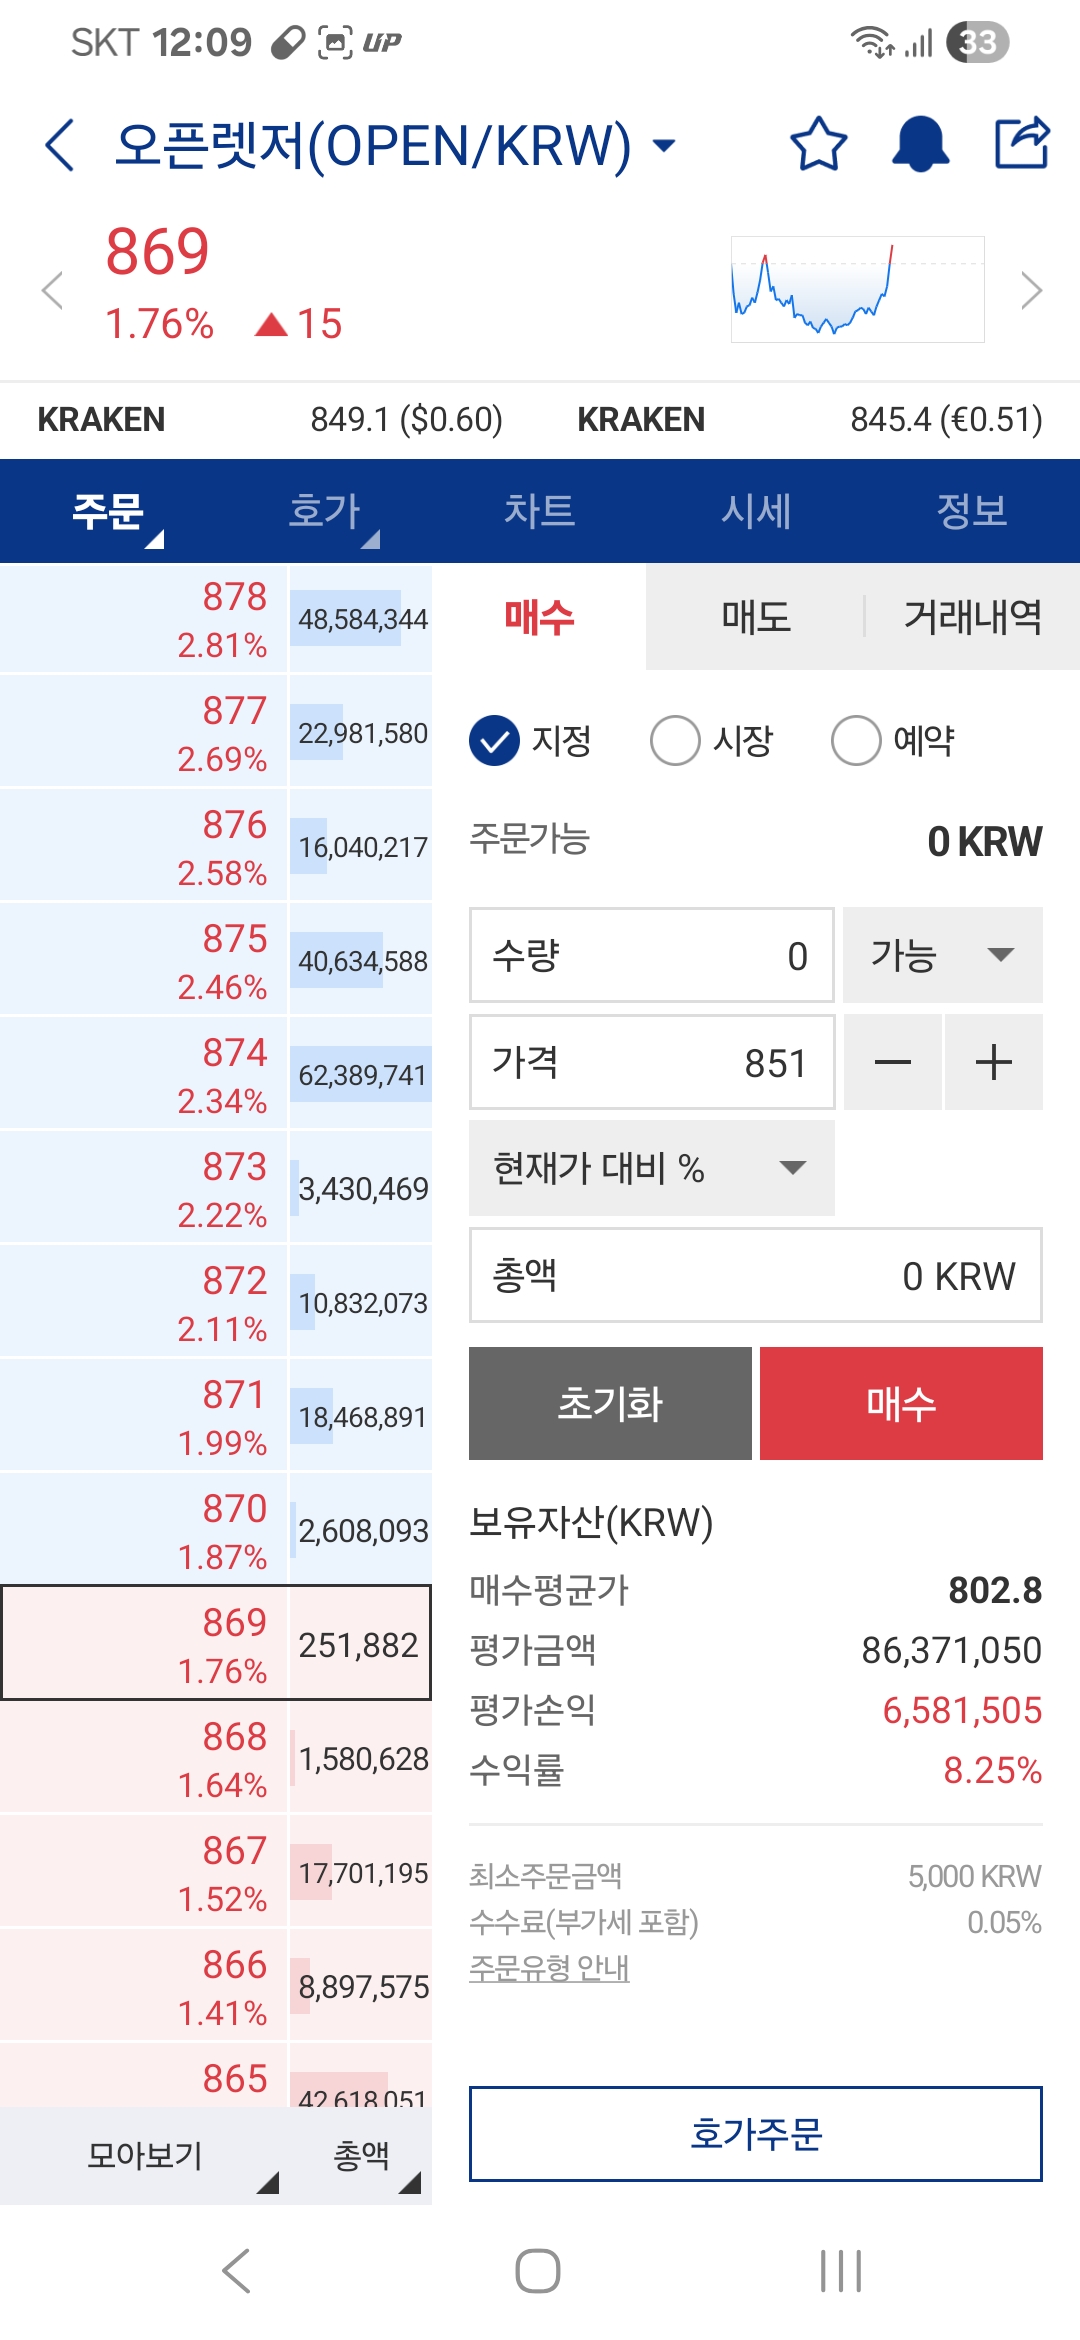The image size is (1080, 2340).
Task: Open the 주문유형 안내 link
Action: [549, 1968]
